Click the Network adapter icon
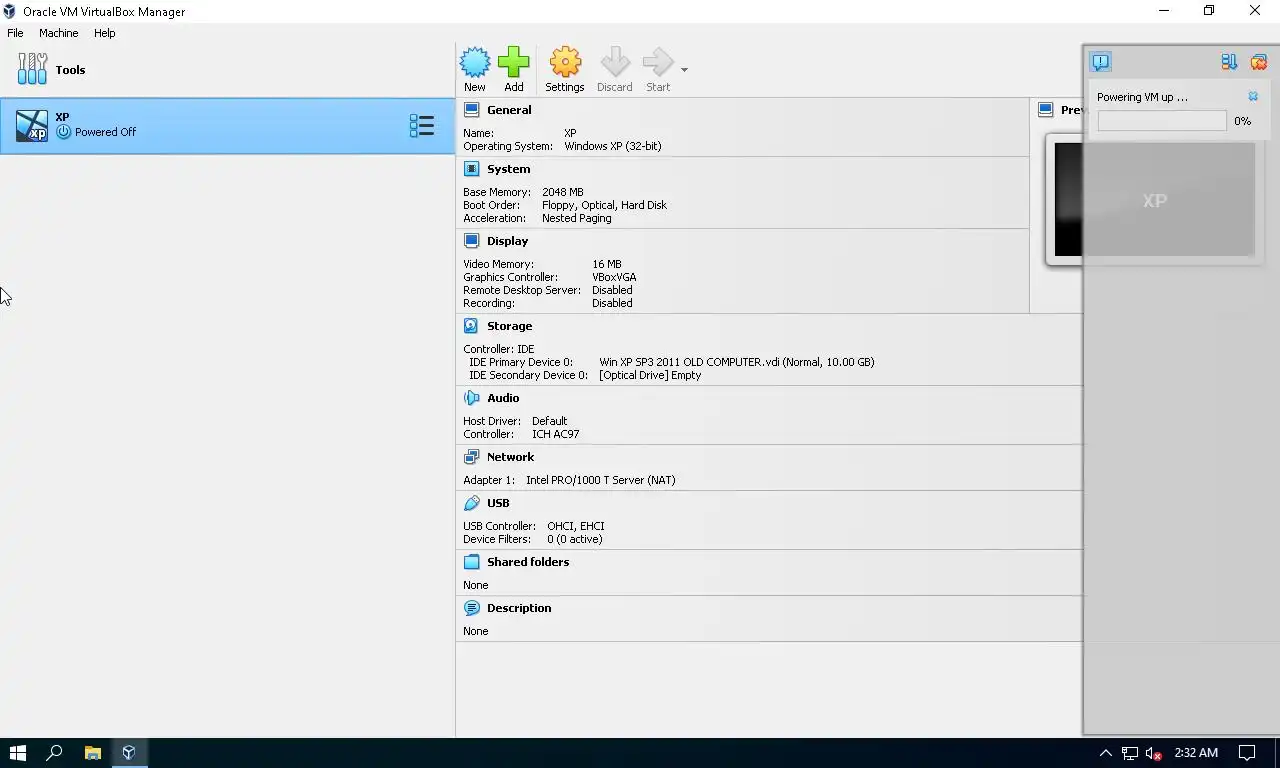The width and height of the screenshot is (1280, 768). tap(471, 457)
